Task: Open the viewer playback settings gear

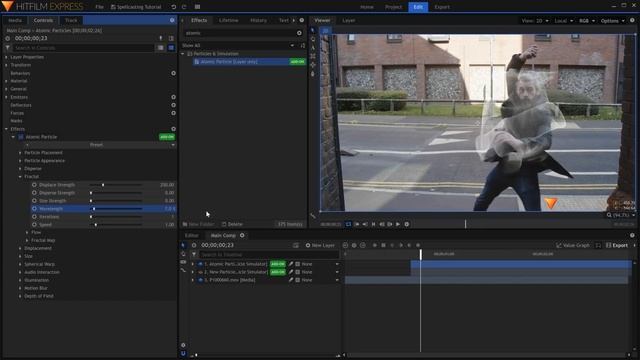Action: [x=407, y=224]
